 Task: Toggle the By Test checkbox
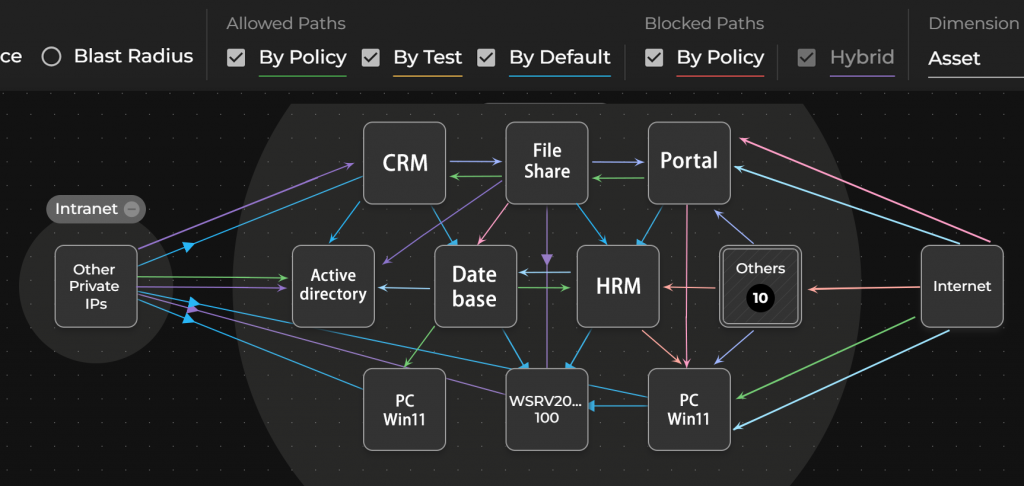click(x=371, y=58)
